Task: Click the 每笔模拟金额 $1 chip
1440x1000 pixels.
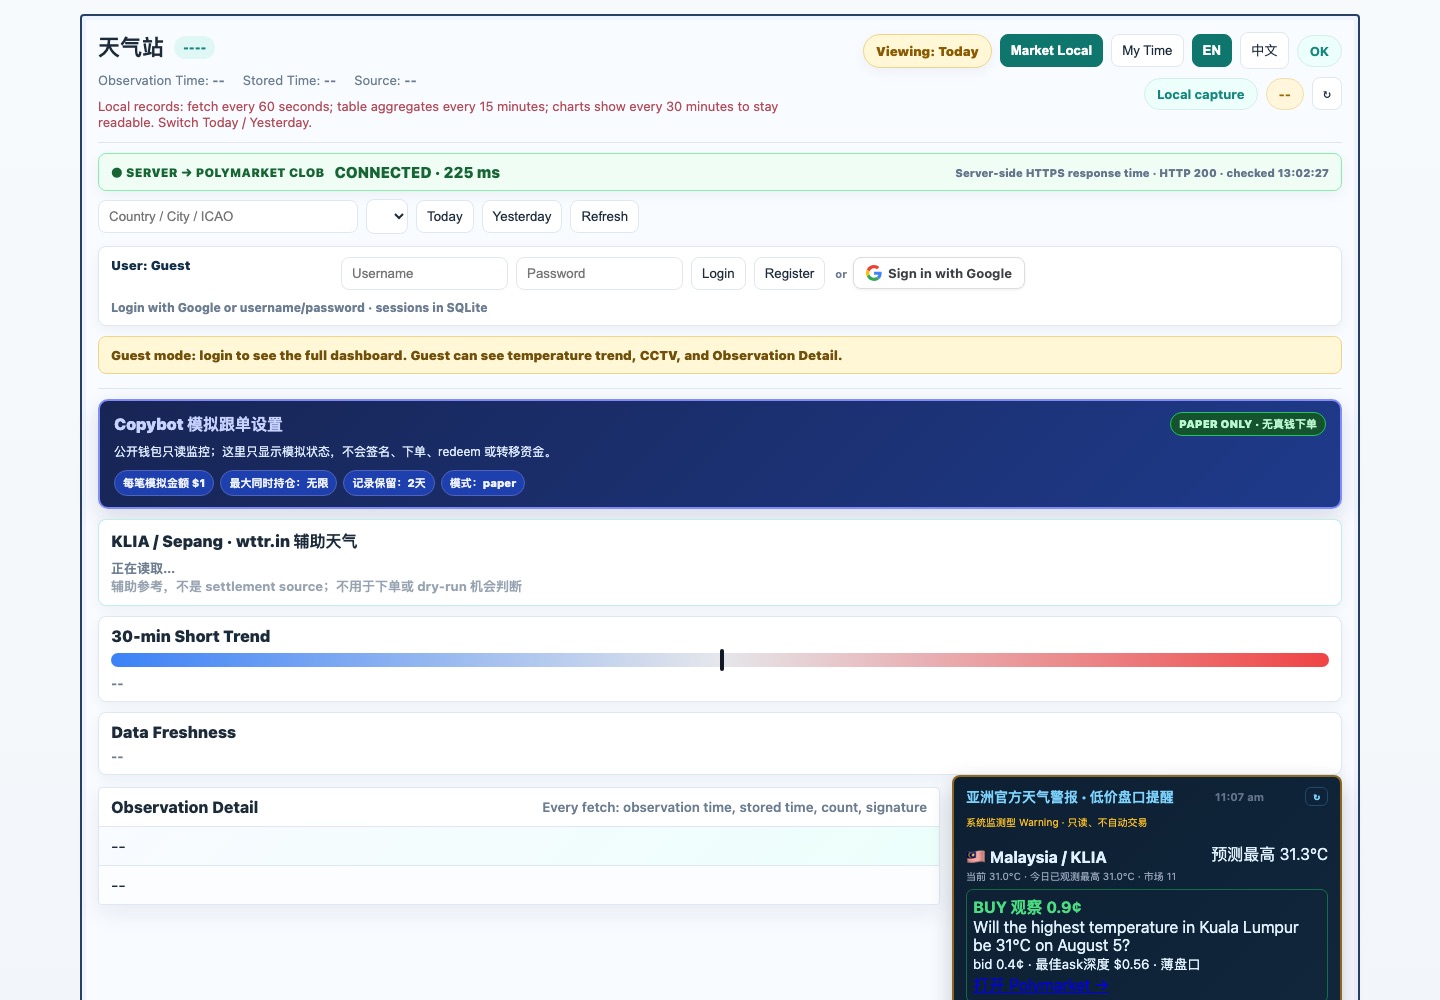Action: click(164, 483)
